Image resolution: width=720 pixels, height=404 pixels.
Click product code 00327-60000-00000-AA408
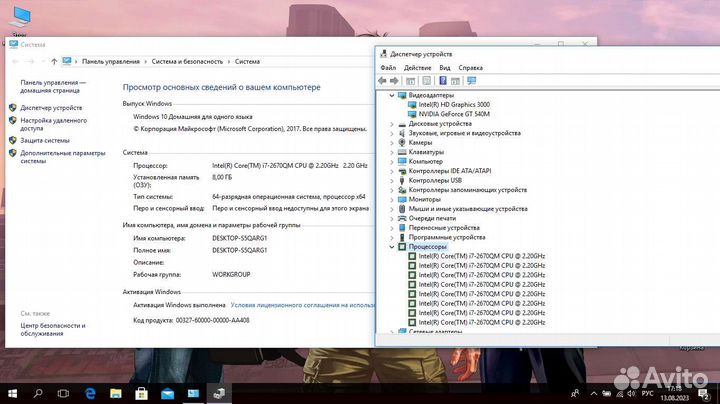(212, 320)
